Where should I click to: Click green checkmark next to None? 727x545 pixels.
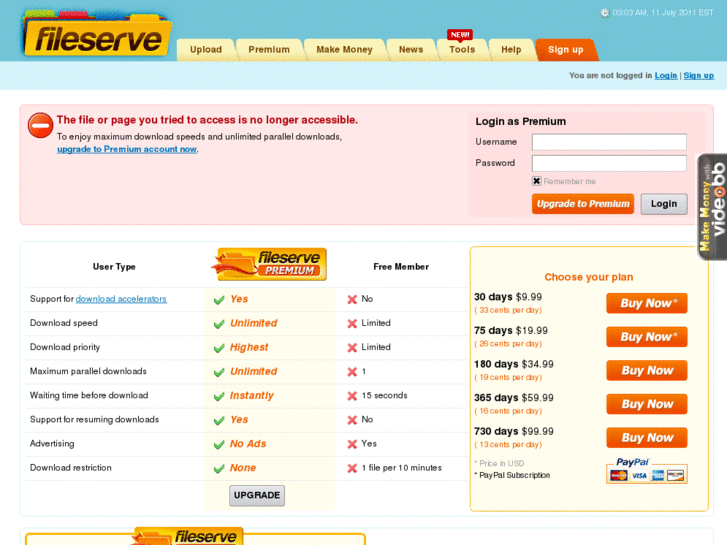(219, 468)
